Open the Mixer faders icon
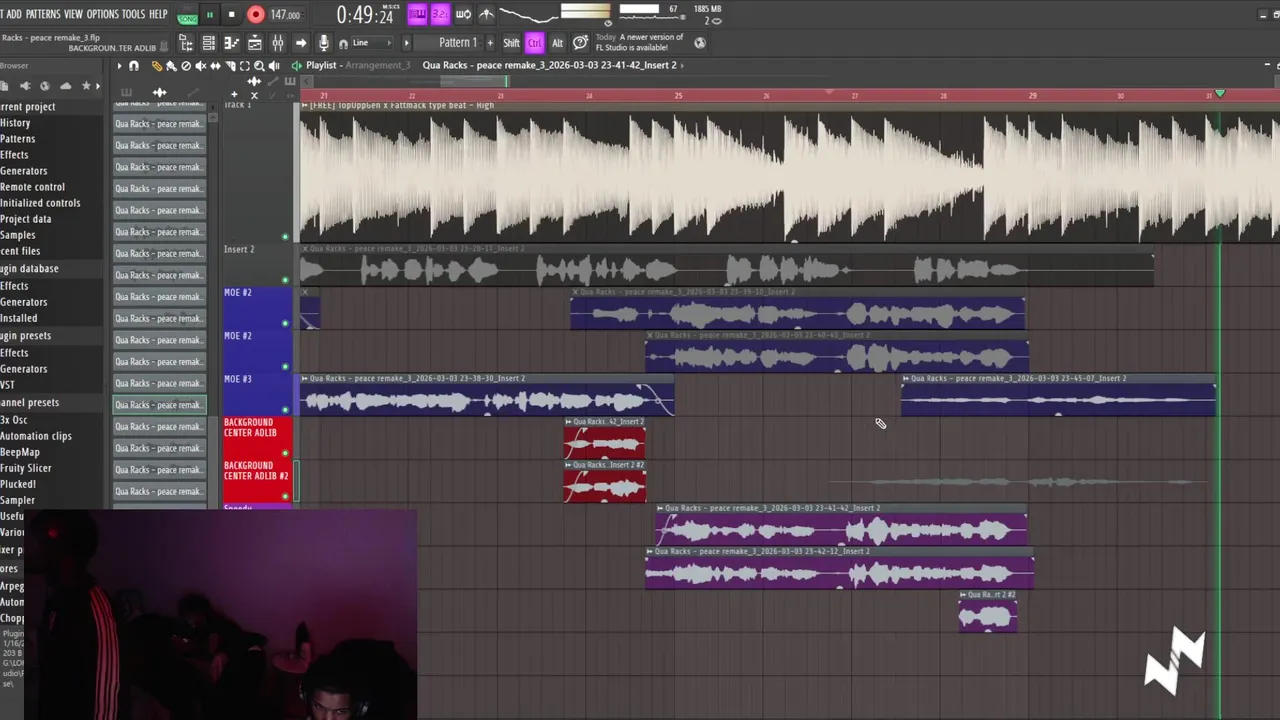Screen dimensions: 1280x720 pos(277,43)
